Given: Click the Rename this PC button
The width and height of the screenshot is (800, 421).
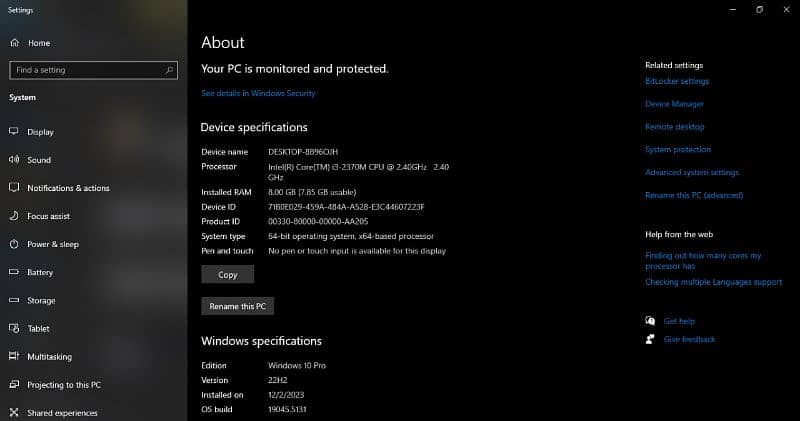Looking at the screenshot, I should tap(237, 306).
